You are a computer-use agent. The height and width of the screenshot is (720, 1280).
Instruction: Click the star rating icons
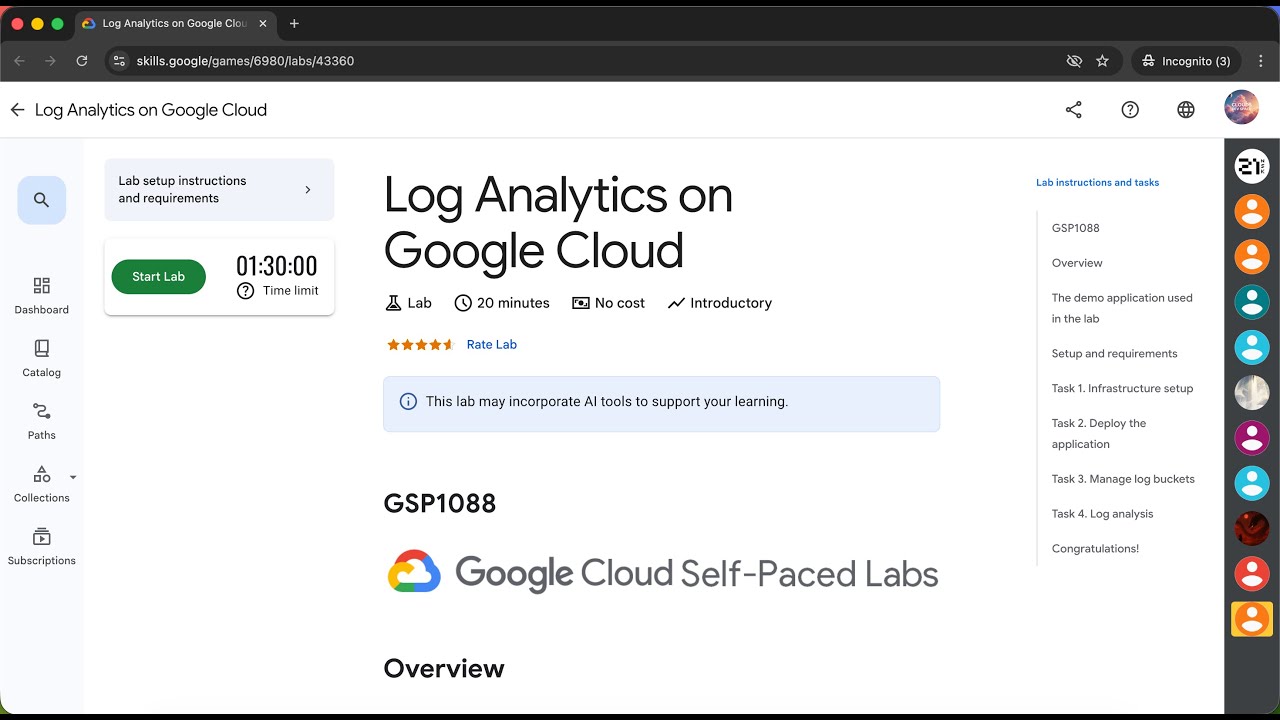coord(422,345)
